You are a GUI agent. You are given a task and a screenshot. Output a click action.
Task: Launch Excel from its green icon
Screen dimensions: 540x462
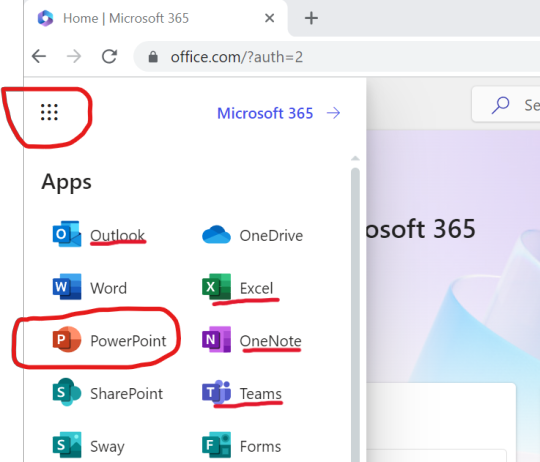216,287
